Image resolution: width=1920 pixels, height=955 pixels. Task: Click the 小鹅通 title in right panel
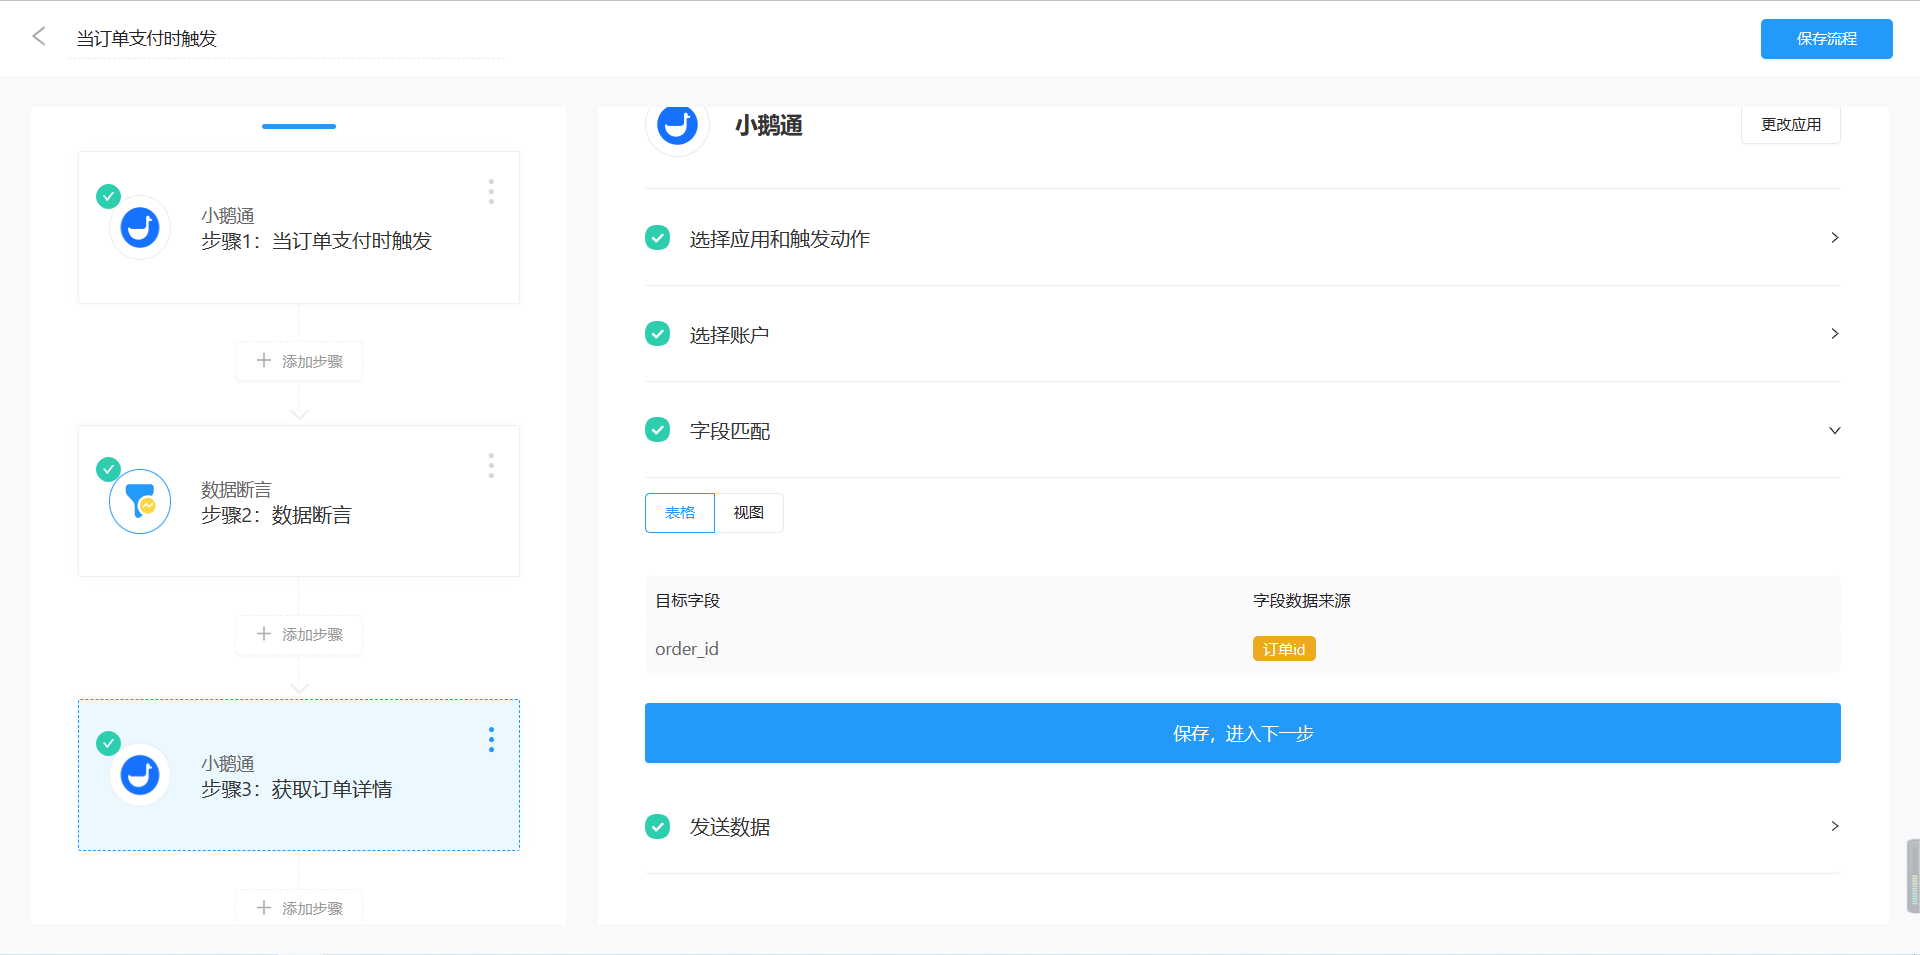[x=769, y=126]
